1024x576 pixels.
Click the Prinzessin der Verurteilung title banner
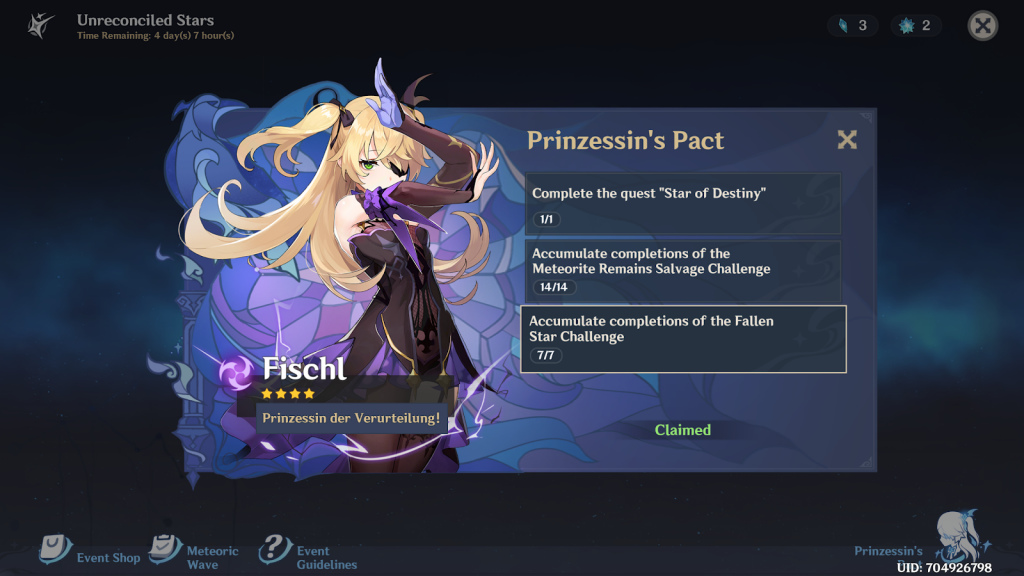tap(351, 418)
